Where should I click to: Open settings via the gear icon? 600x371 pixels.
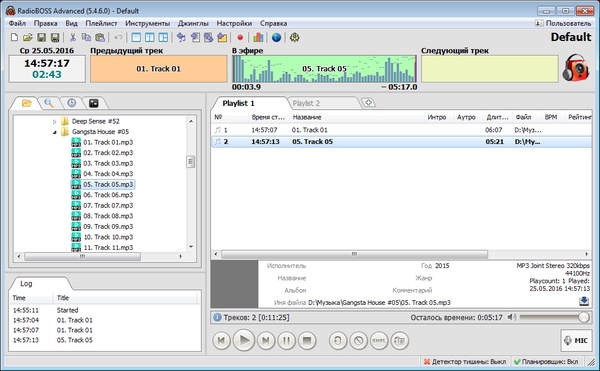click(x=294, y=37)
